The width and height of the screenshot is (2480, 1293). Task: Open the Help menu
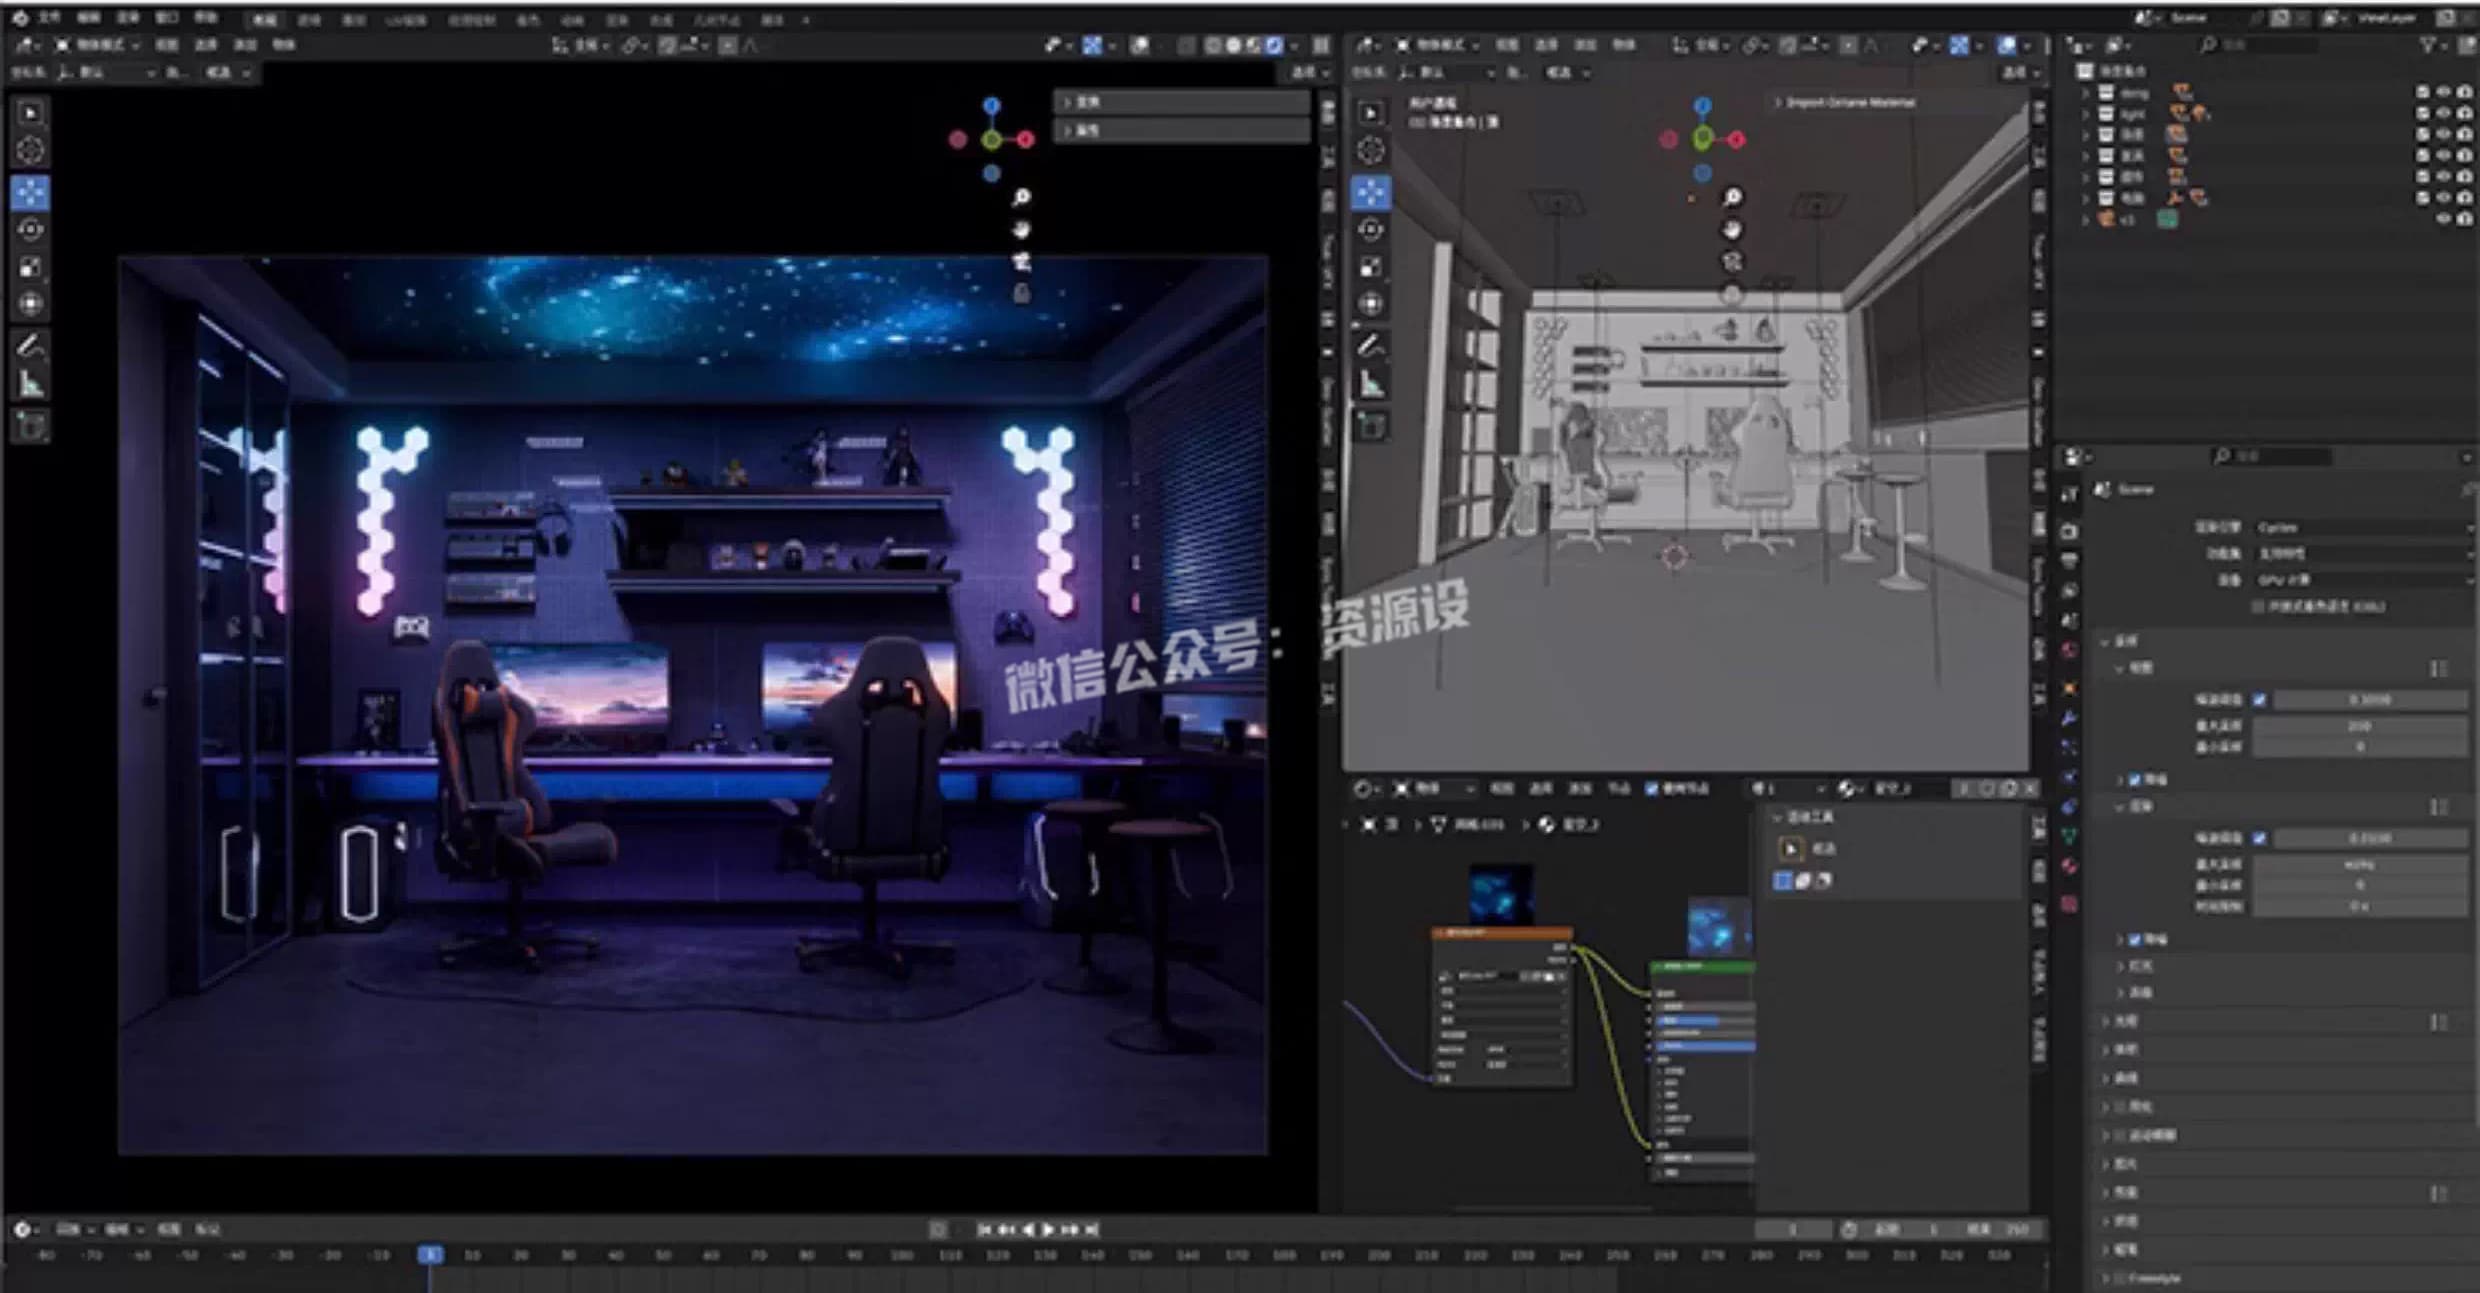pos(205,17)
